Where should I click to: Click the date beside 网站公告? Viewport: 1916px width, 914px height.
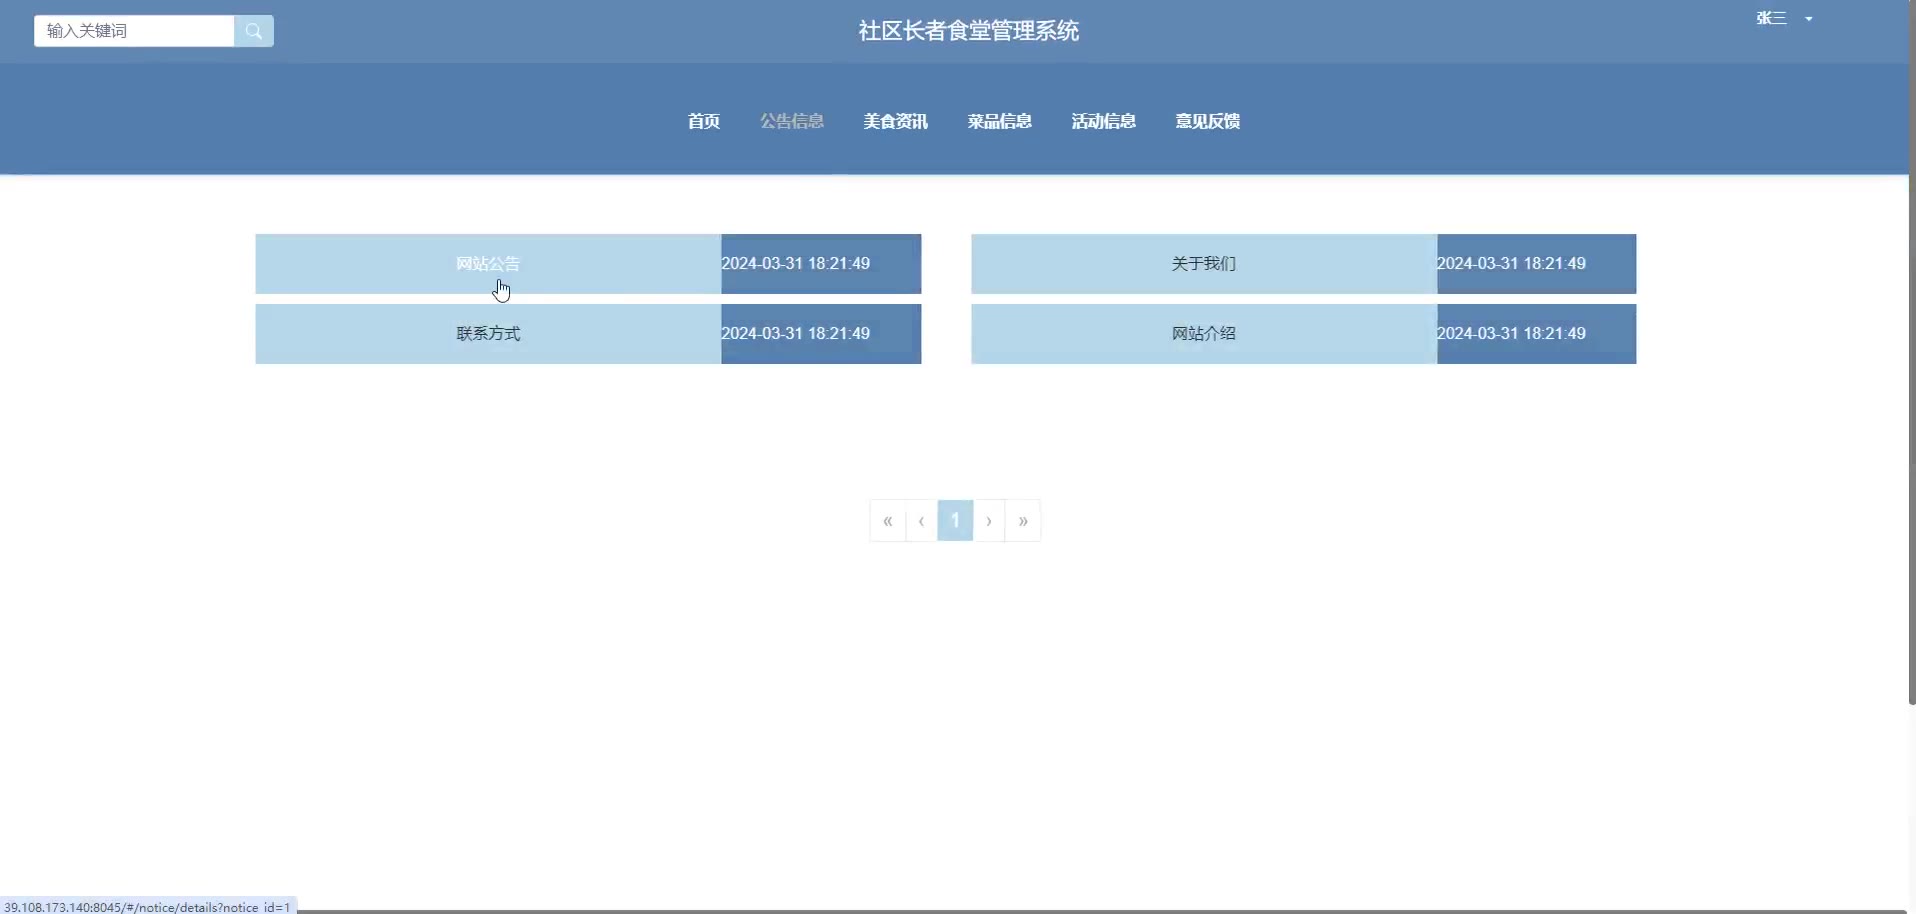pos(796,264)
